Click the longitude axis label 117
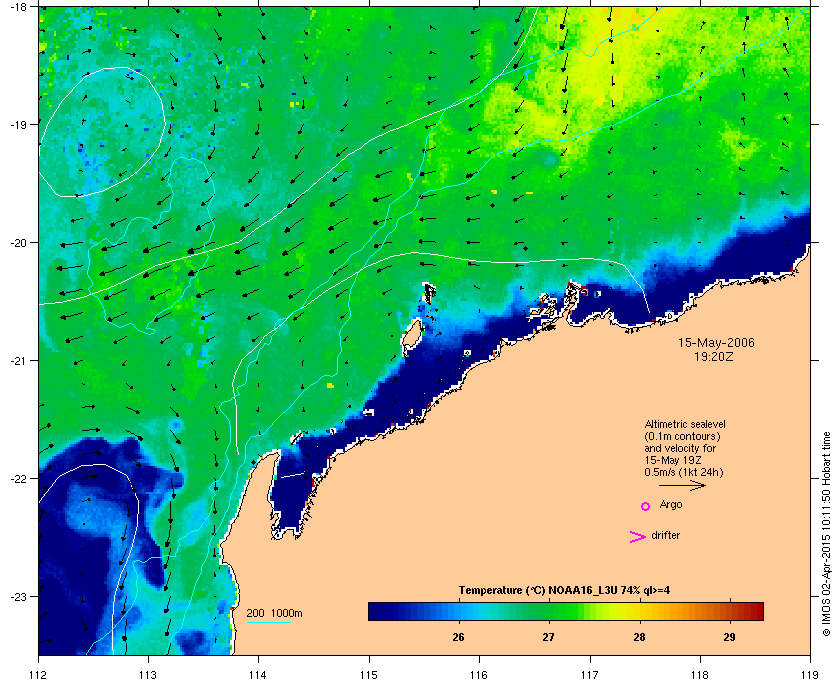This screenshot has height=680, width=840. pyautogui.click(x=590, y=675)
